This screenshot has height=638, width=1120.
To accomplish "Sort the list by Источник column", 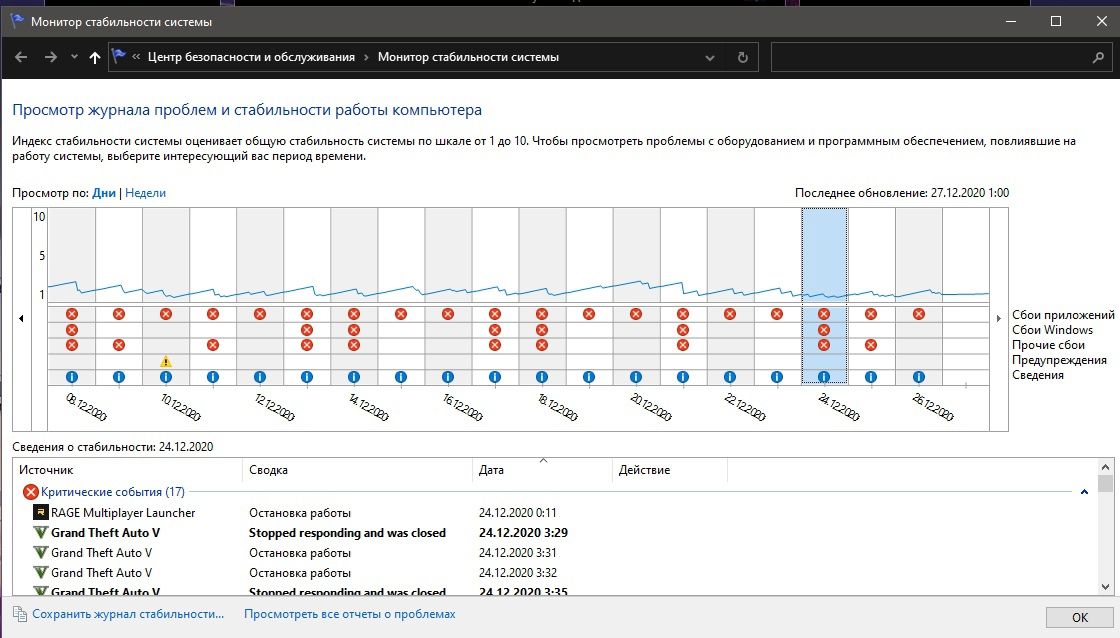I will tap(128, 470).
